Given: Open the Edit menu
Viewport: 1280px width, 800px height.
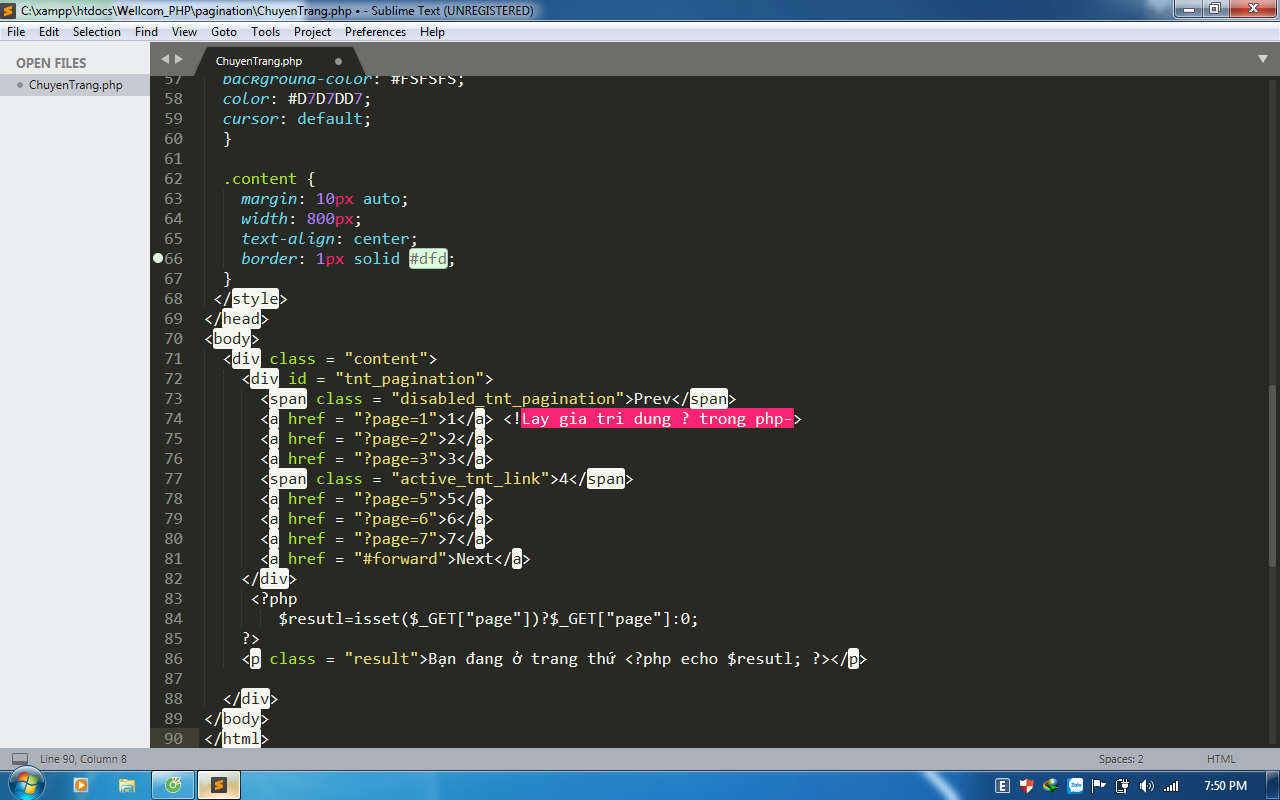Looking at the screenshot, I should (49, 32).
